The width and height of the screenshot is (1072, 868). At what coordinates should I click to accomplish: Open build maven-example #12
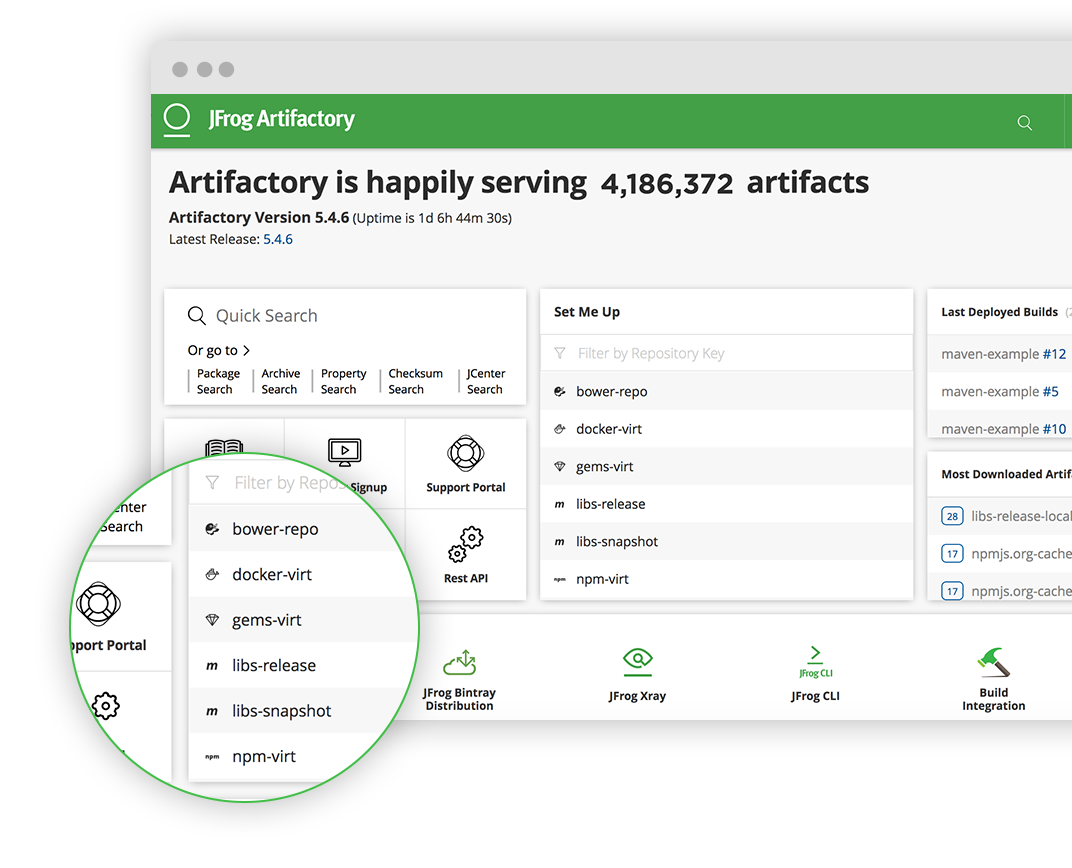(x=1004, y=354)
